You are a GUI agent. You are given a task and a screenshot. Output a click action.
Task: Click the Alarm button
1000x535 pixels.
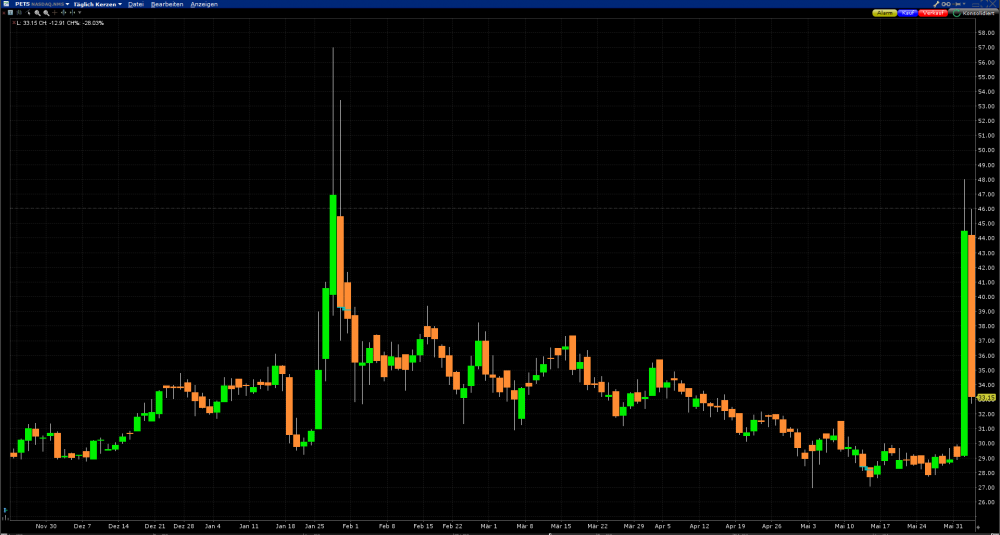(885, 13)
